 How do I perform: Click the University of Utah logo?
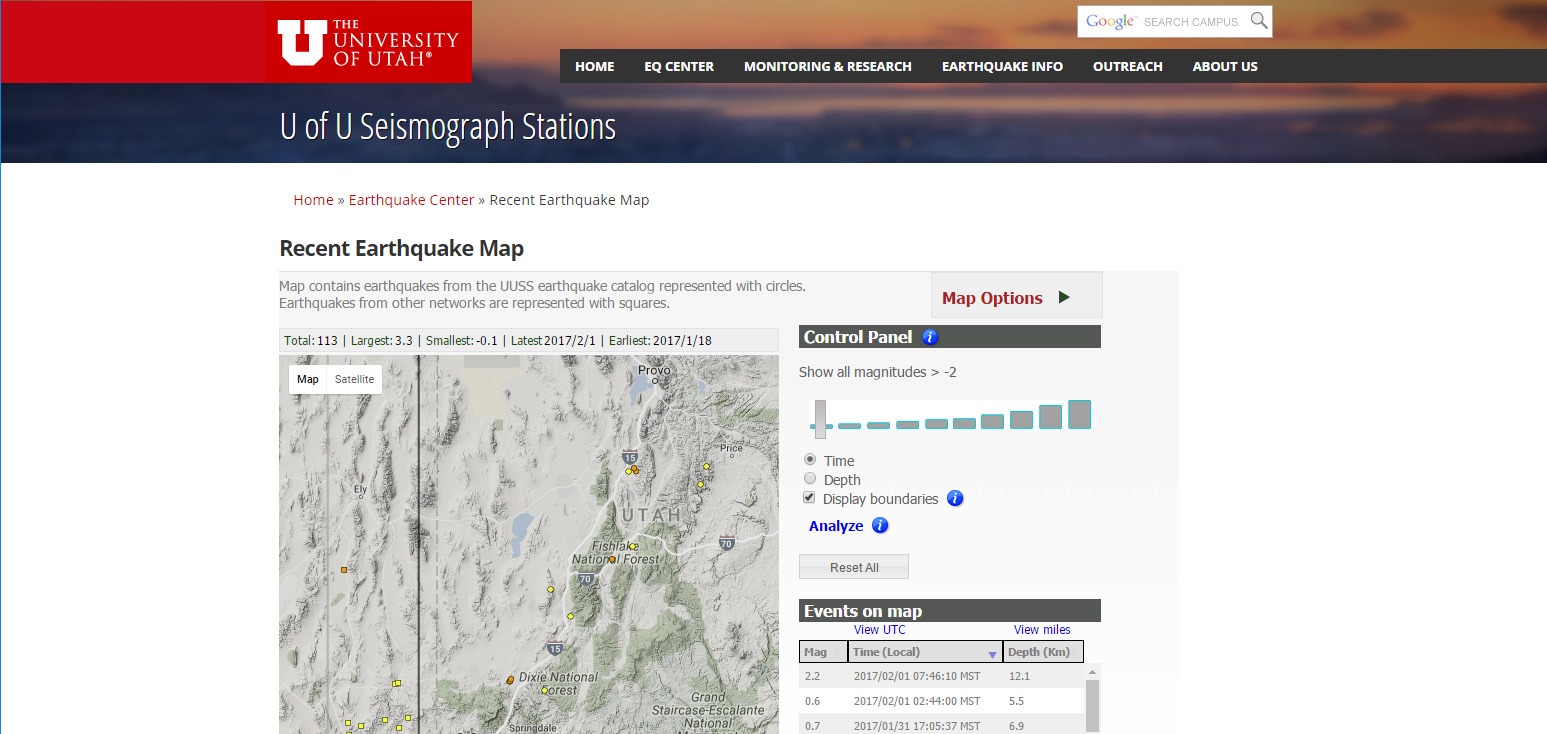368,42
